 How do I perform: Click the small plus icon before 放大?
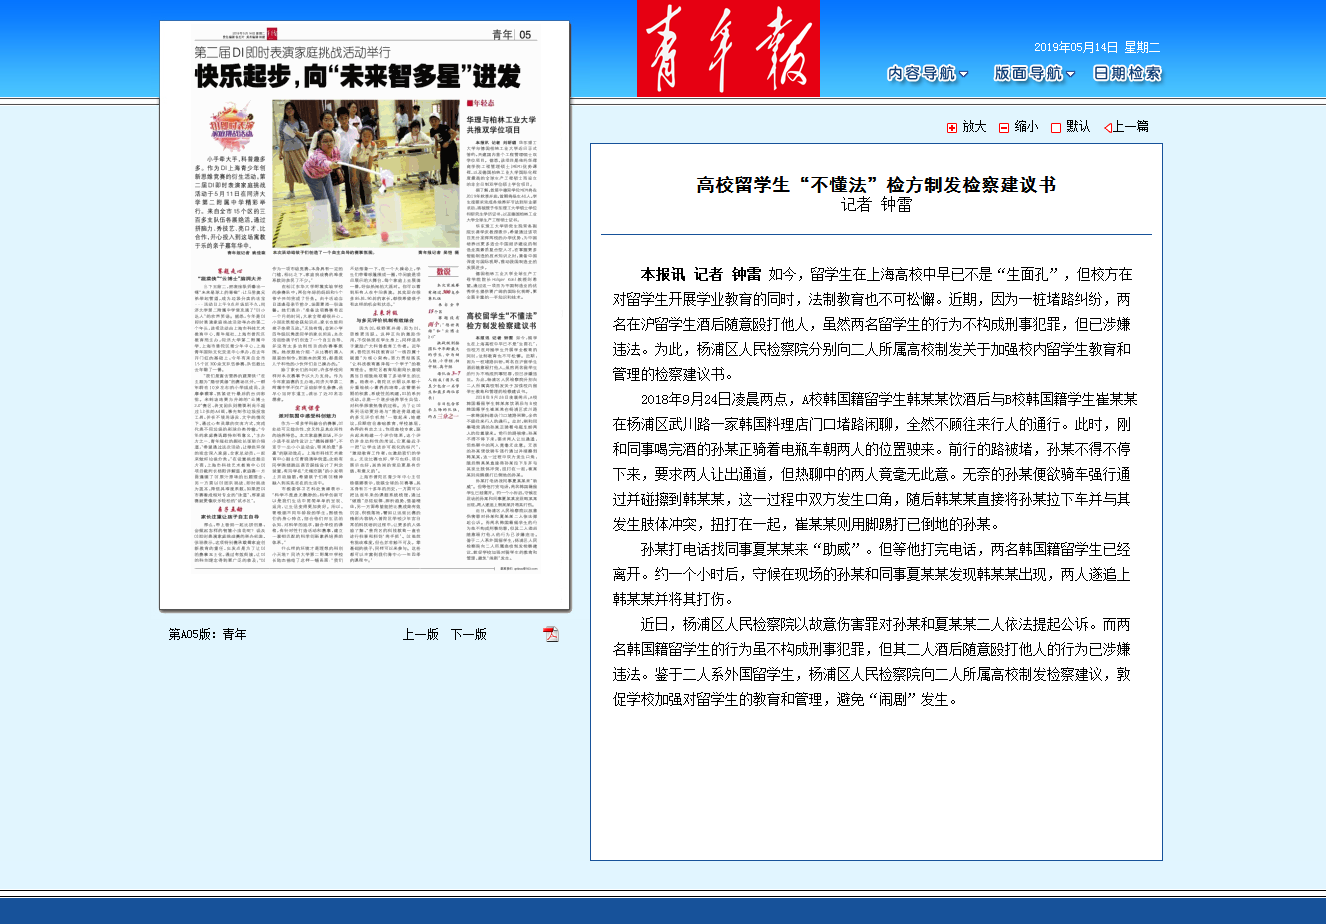pos(949,127)
